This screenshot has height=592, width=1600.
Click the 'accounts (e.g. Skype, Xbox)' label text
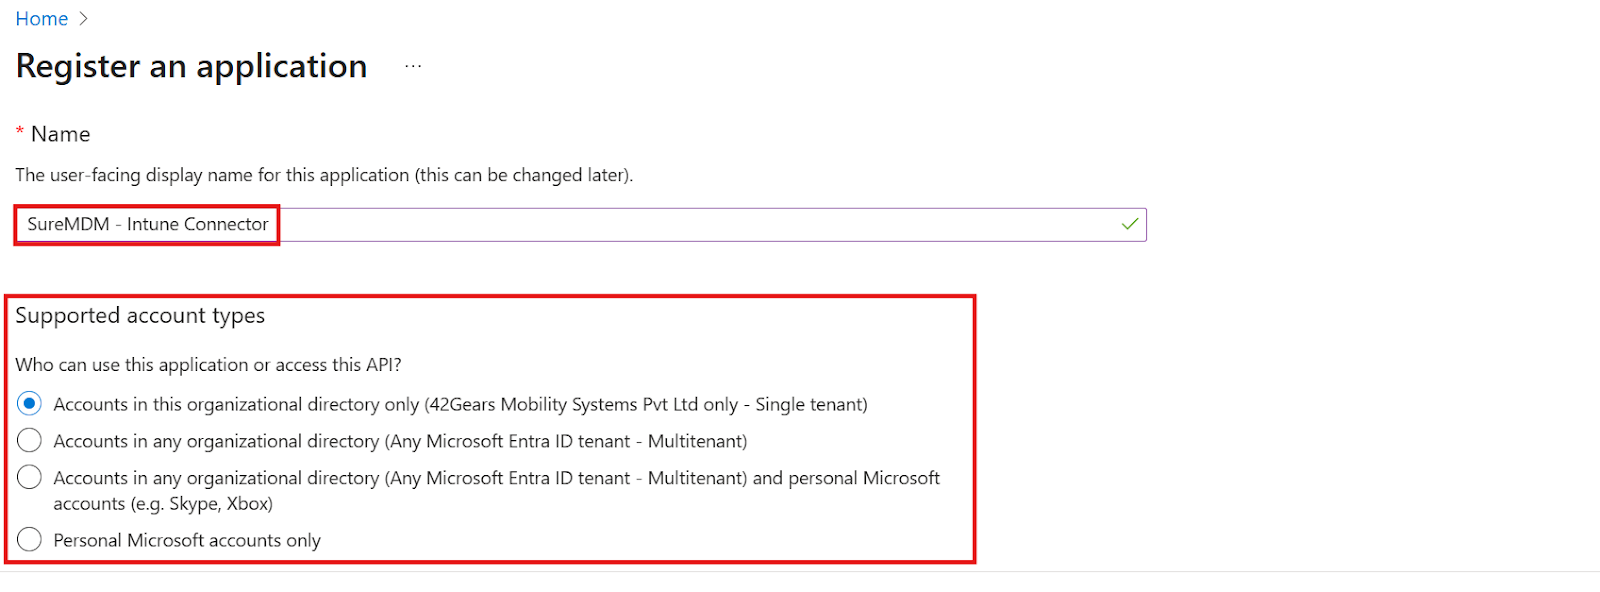click(163, 504)
